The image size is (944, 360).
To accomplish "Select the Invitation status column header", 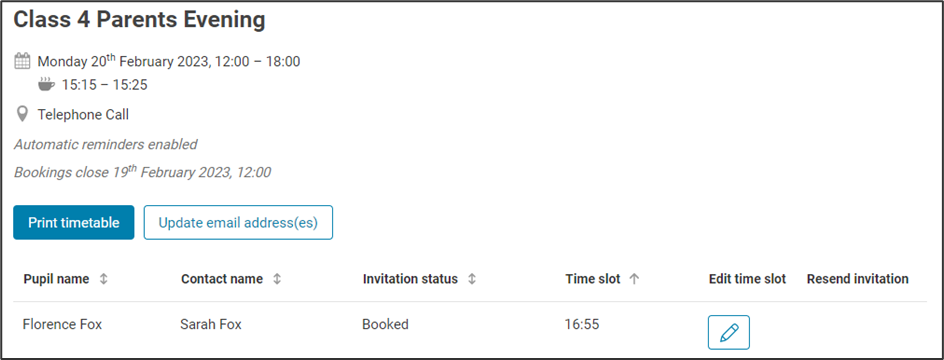I will (410, 279).
